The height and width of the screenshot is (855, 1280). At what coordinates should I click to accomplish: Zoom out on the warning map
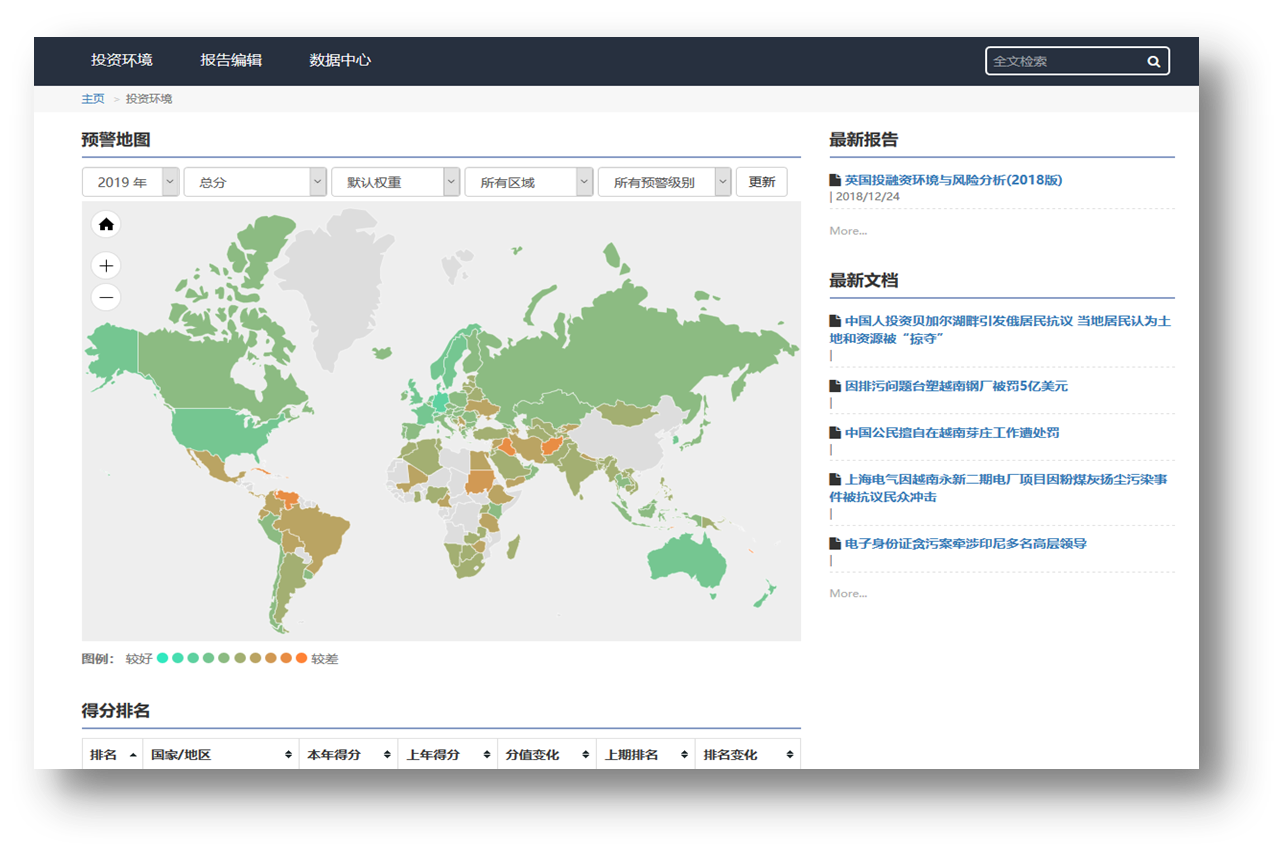pyautogui.click(x=106, y=298)
